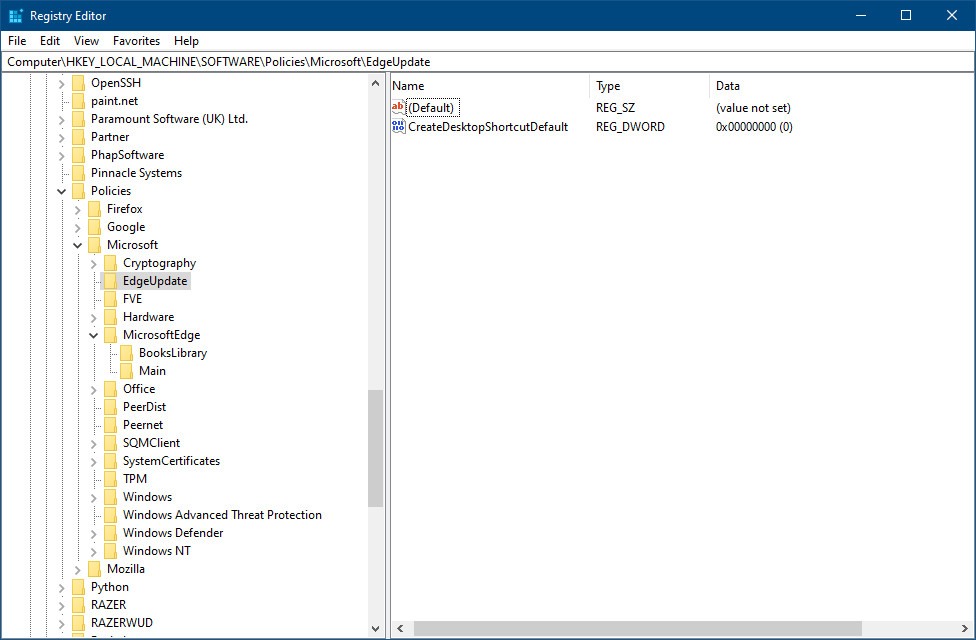Open the File menu
976x640 pixels.
point(17,41)
